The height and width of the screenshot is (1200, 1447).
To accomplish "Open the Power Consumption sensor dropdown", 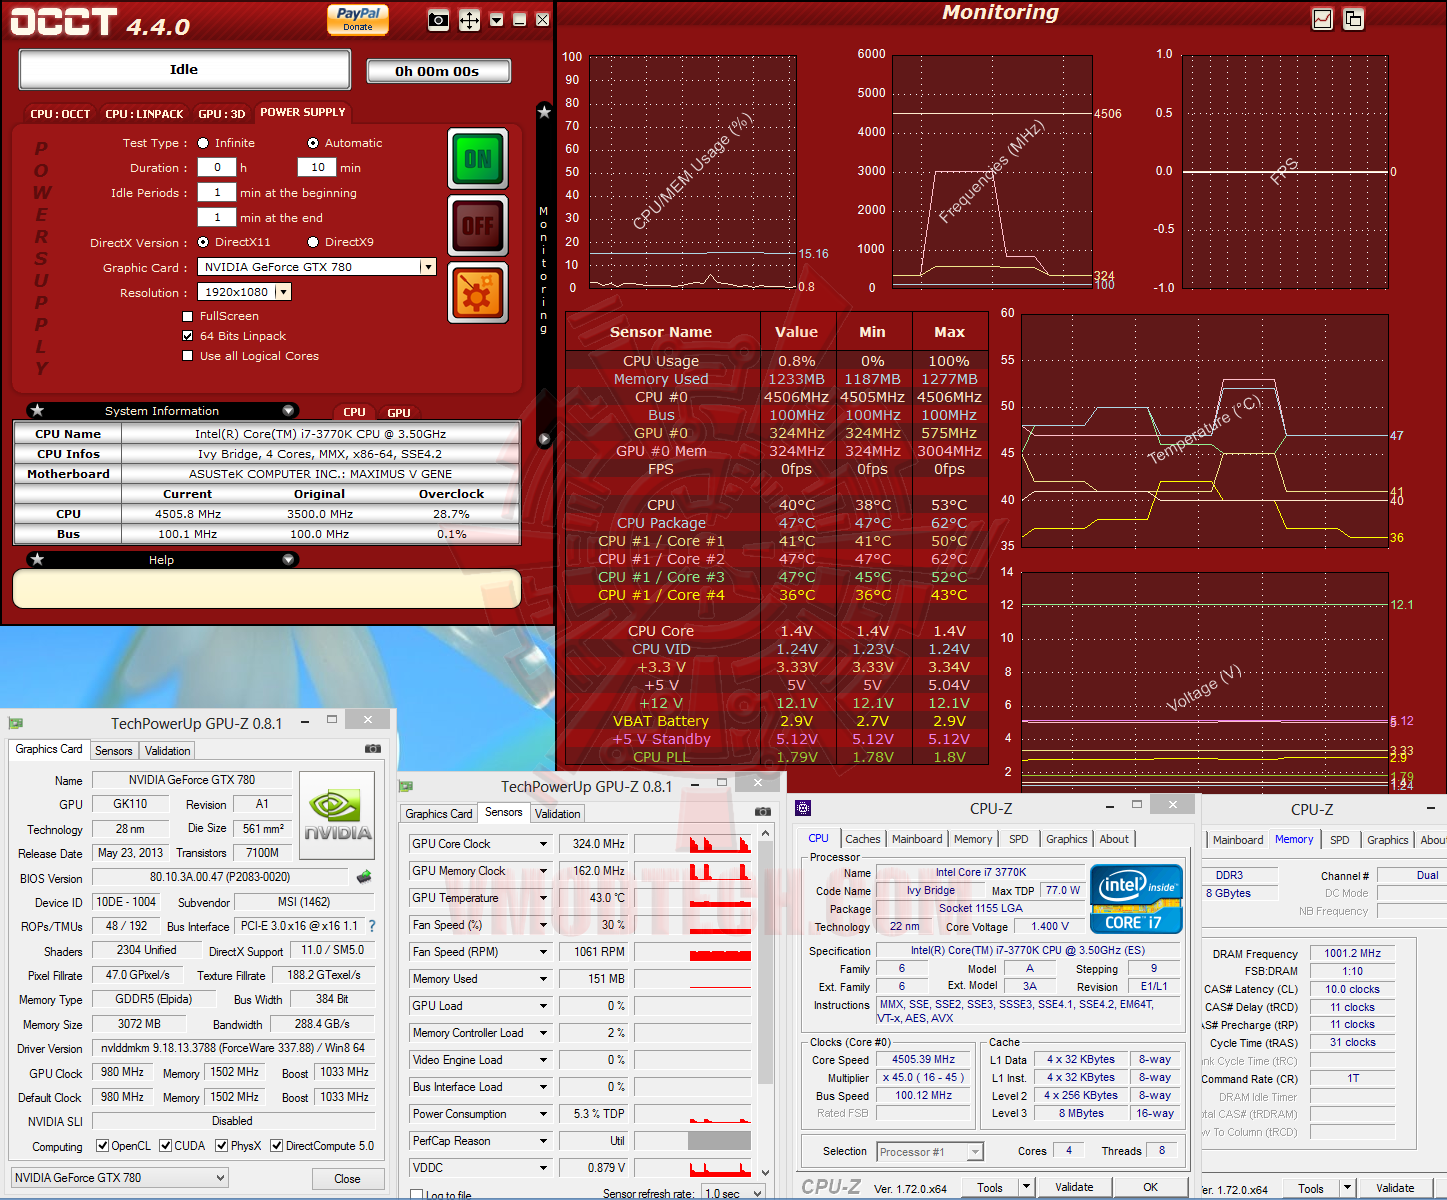I will coord(544,1114).
